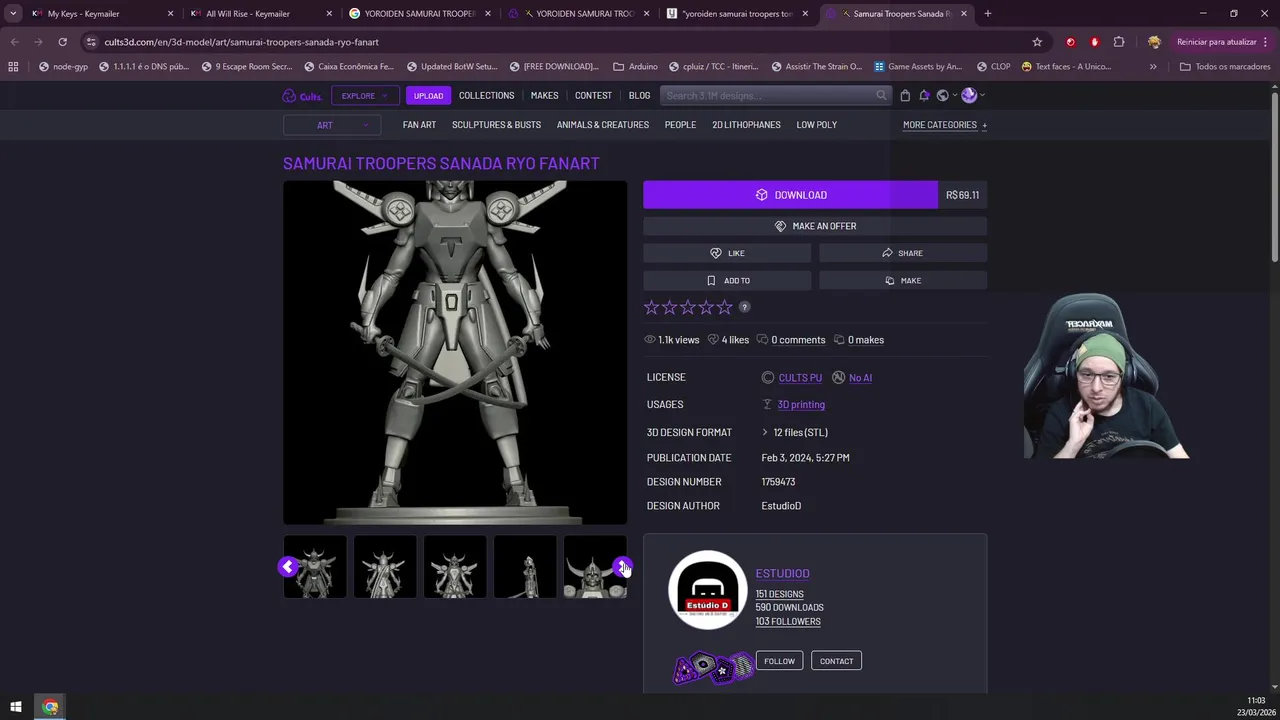Open the notifications bell icon
The image size is (1280, 720).
924,95
